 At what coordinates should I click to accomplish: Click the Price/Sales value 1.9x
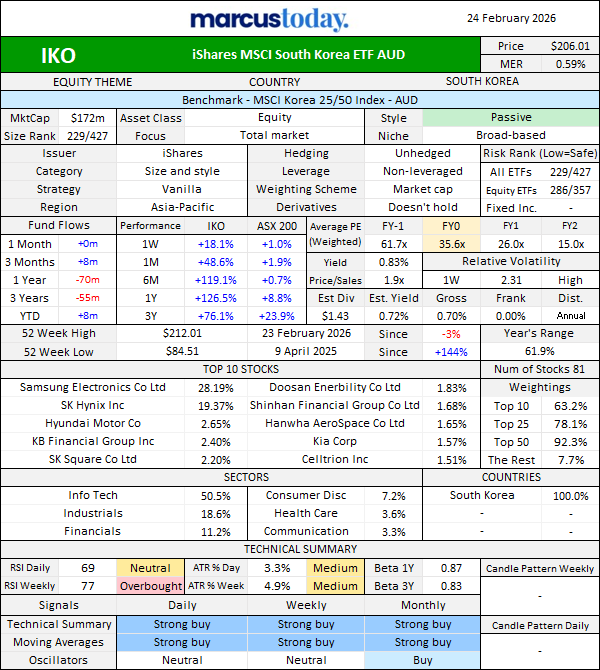(x=394, y=280)
